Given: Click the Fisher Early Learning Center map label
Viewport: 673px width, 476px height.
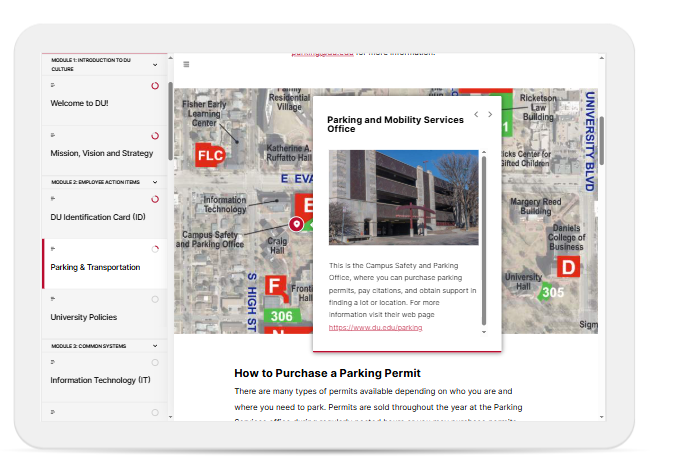Looking at the screenshot, I should click(204, 113).
